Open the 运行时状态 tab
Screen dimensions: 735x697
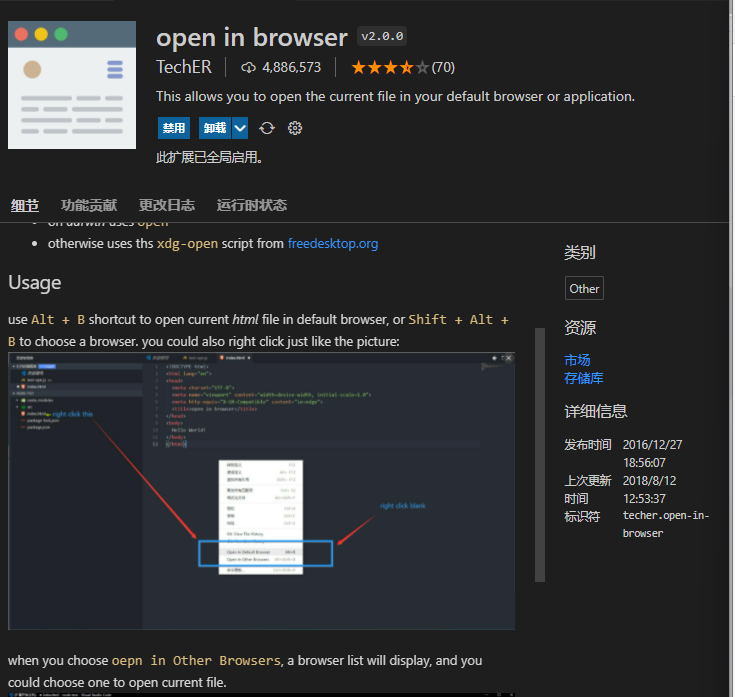[x=252, y=205]
